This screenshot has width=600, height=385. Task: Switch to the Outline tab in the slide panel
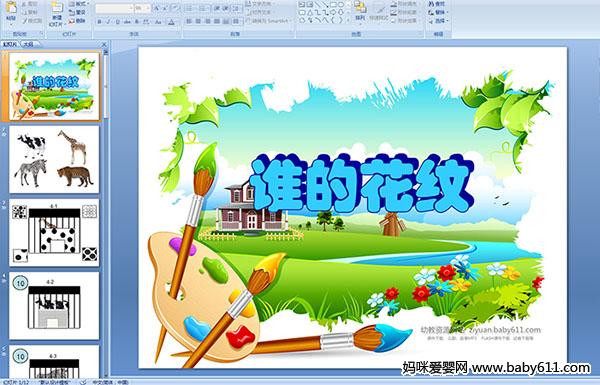(x=28, y=44)
